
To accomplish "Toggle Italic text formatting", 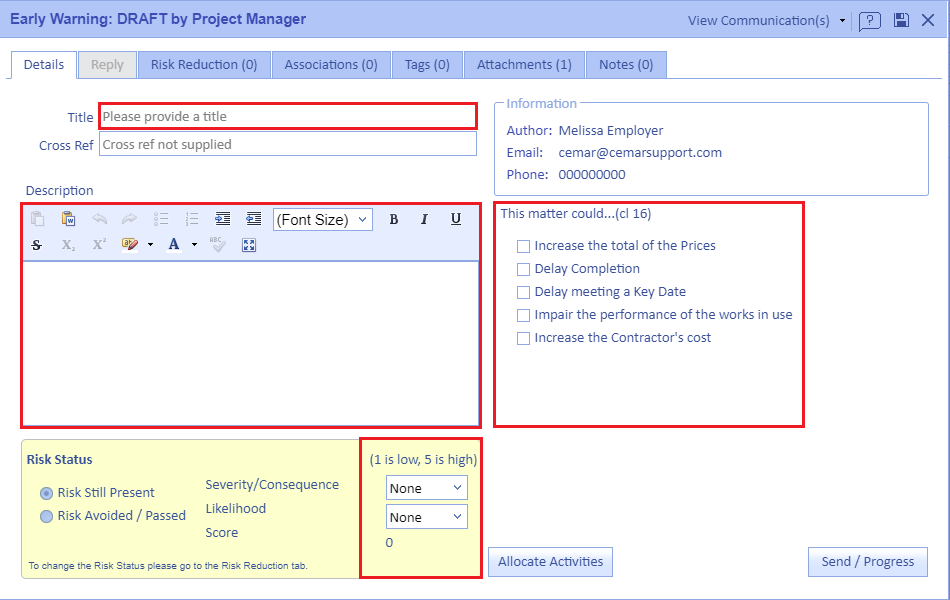I will [x=424, y=219].
